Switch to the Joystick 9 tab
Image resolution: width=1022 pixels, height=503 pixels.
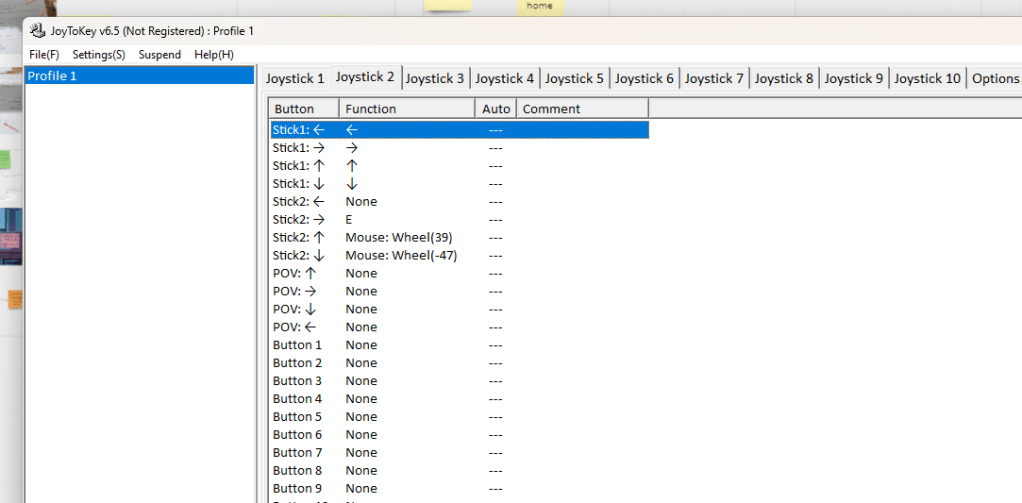pos(854,79)
